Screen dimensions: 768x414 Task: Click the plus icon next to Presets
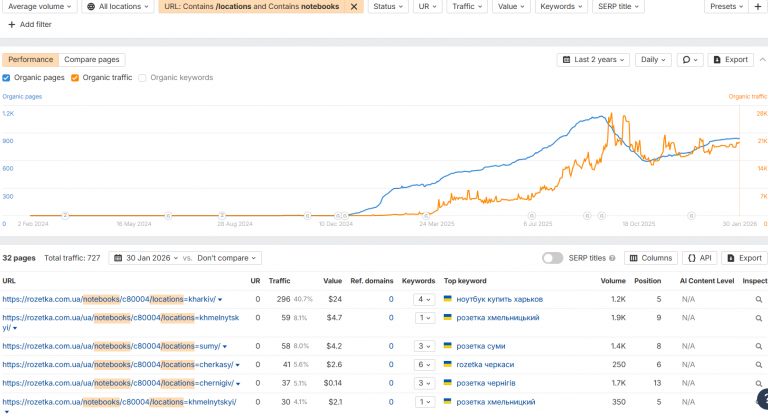757,6
